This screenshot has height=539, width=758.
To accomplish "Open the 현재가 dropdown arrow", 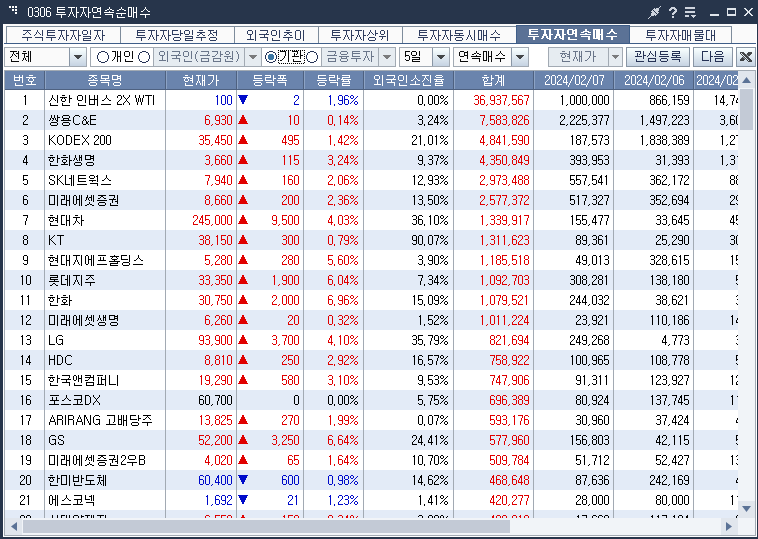I will [615, 58].
